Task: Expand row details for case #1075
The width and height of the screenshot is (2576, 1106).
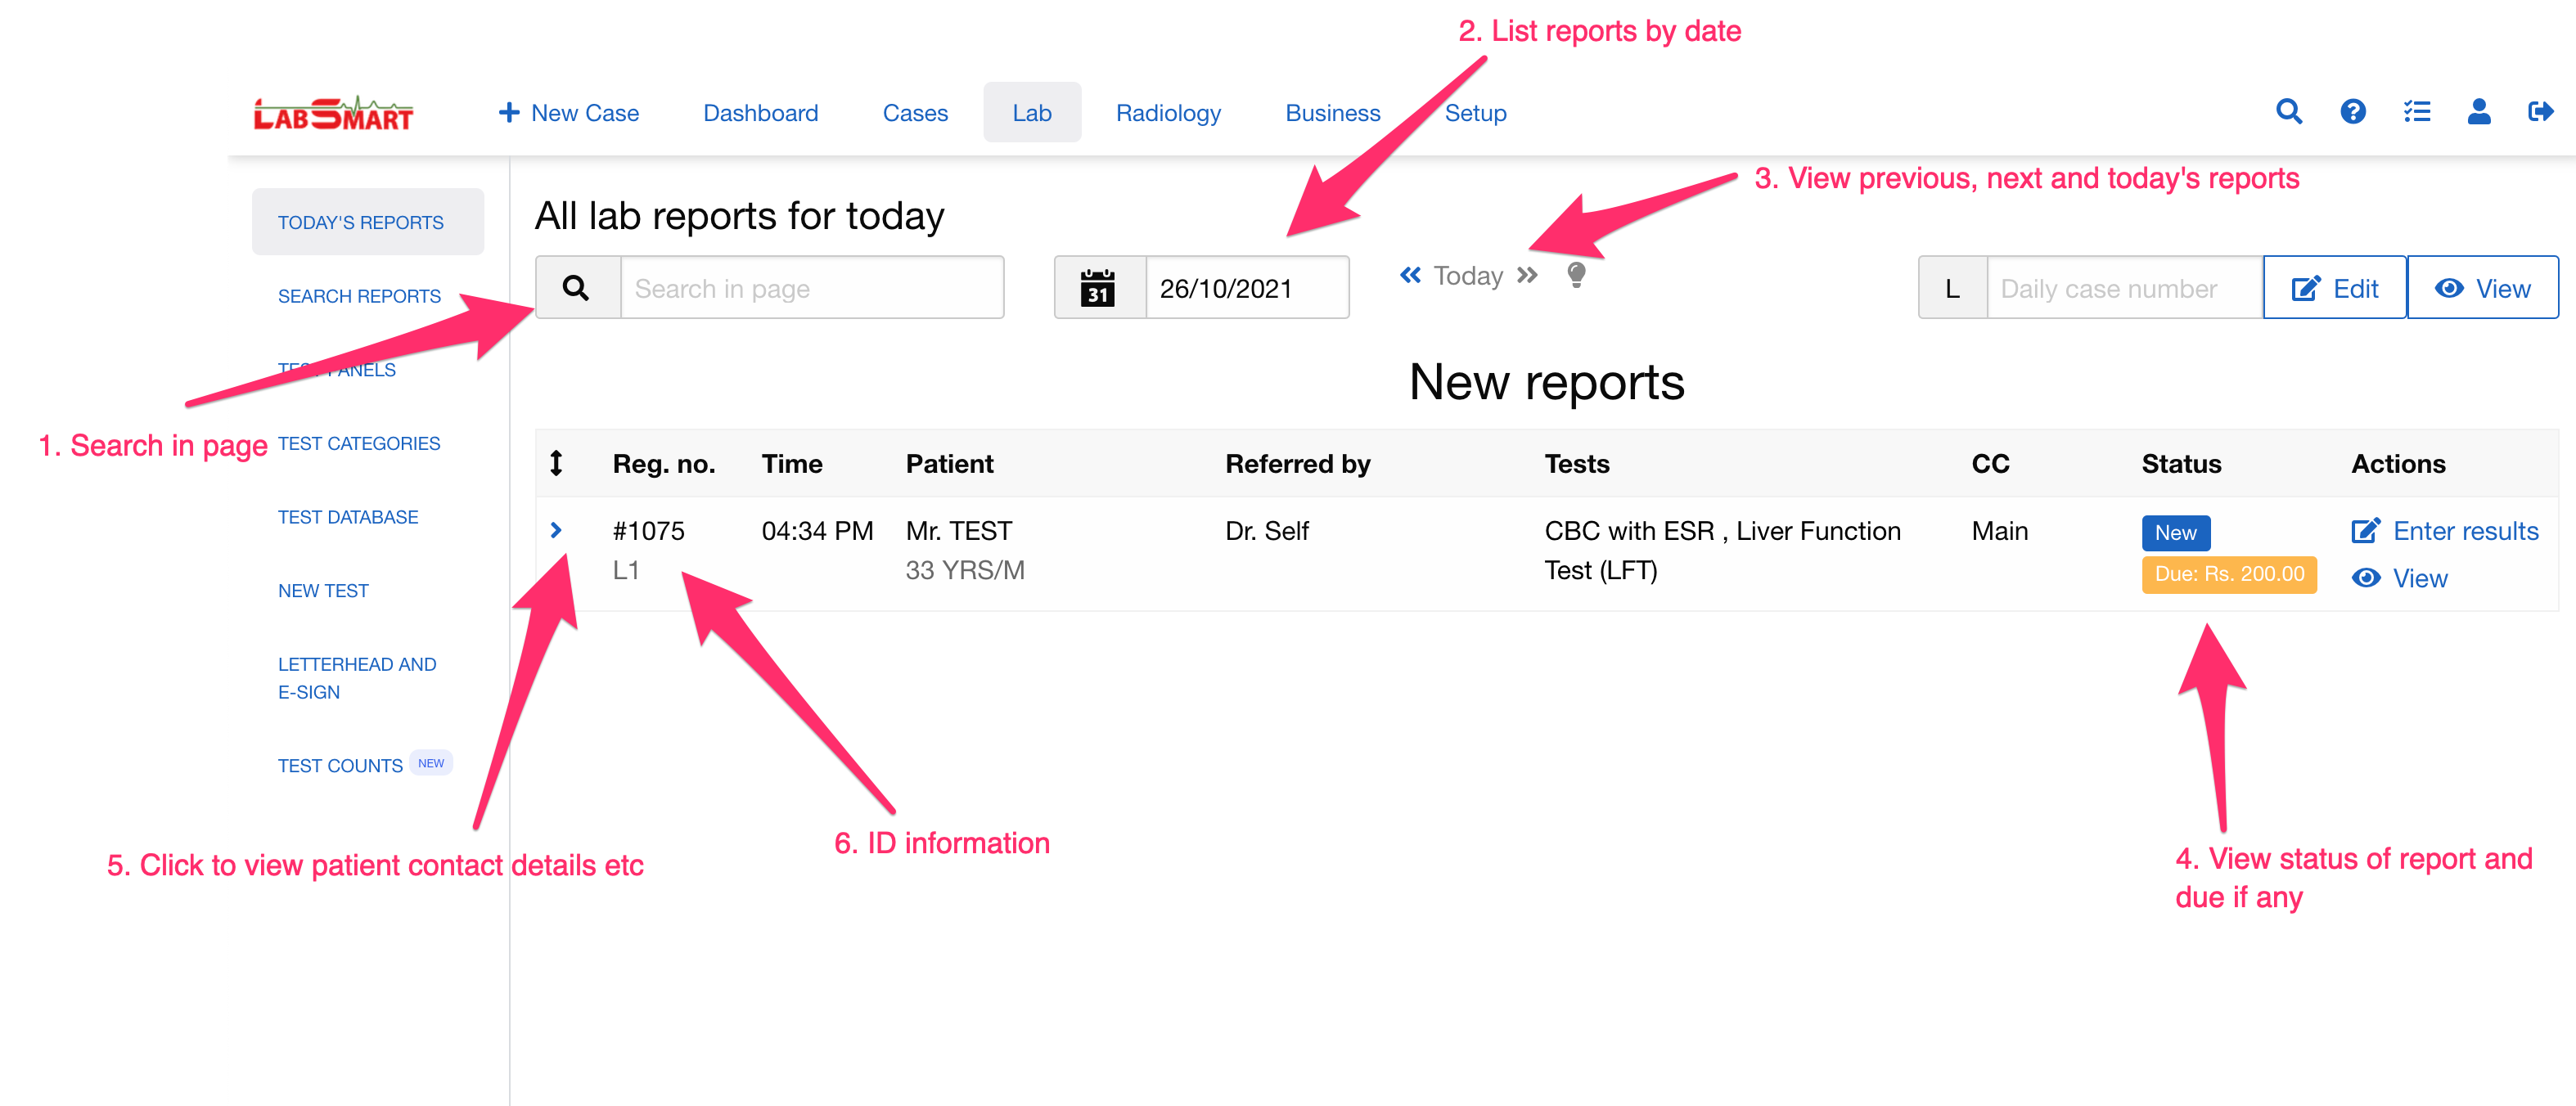Action: point(556,530)
